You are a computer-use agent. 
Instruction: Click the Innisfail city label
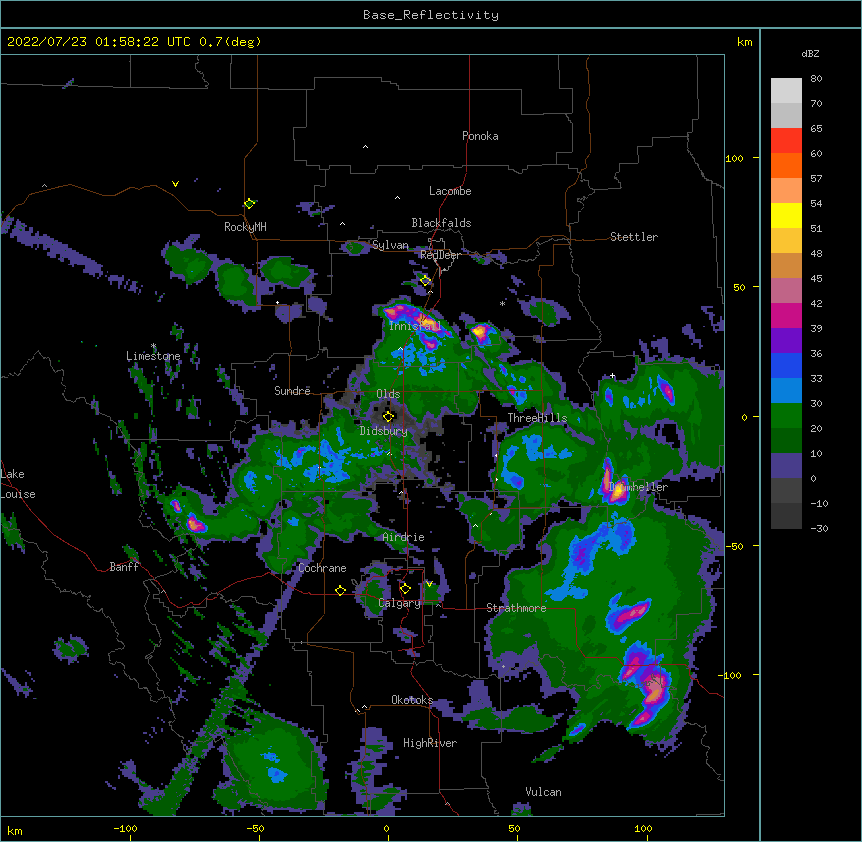(415, 326)
